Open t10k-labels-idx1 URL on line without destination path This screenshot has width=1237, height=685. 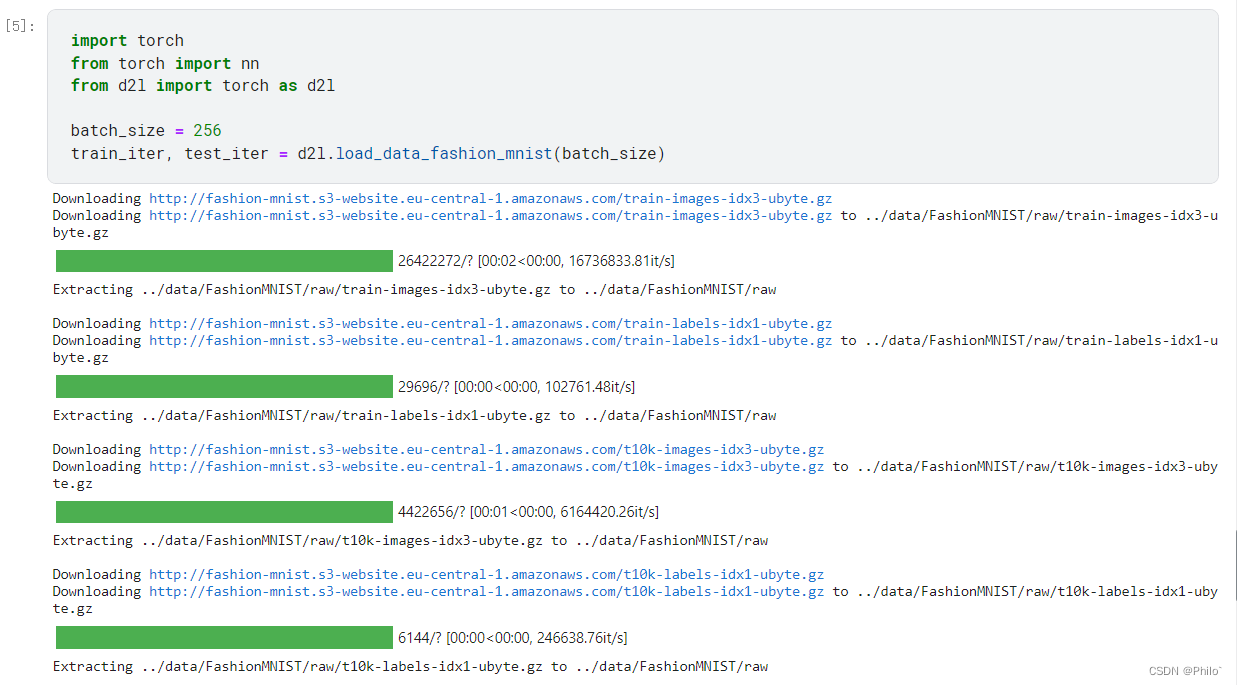[487, 574]
